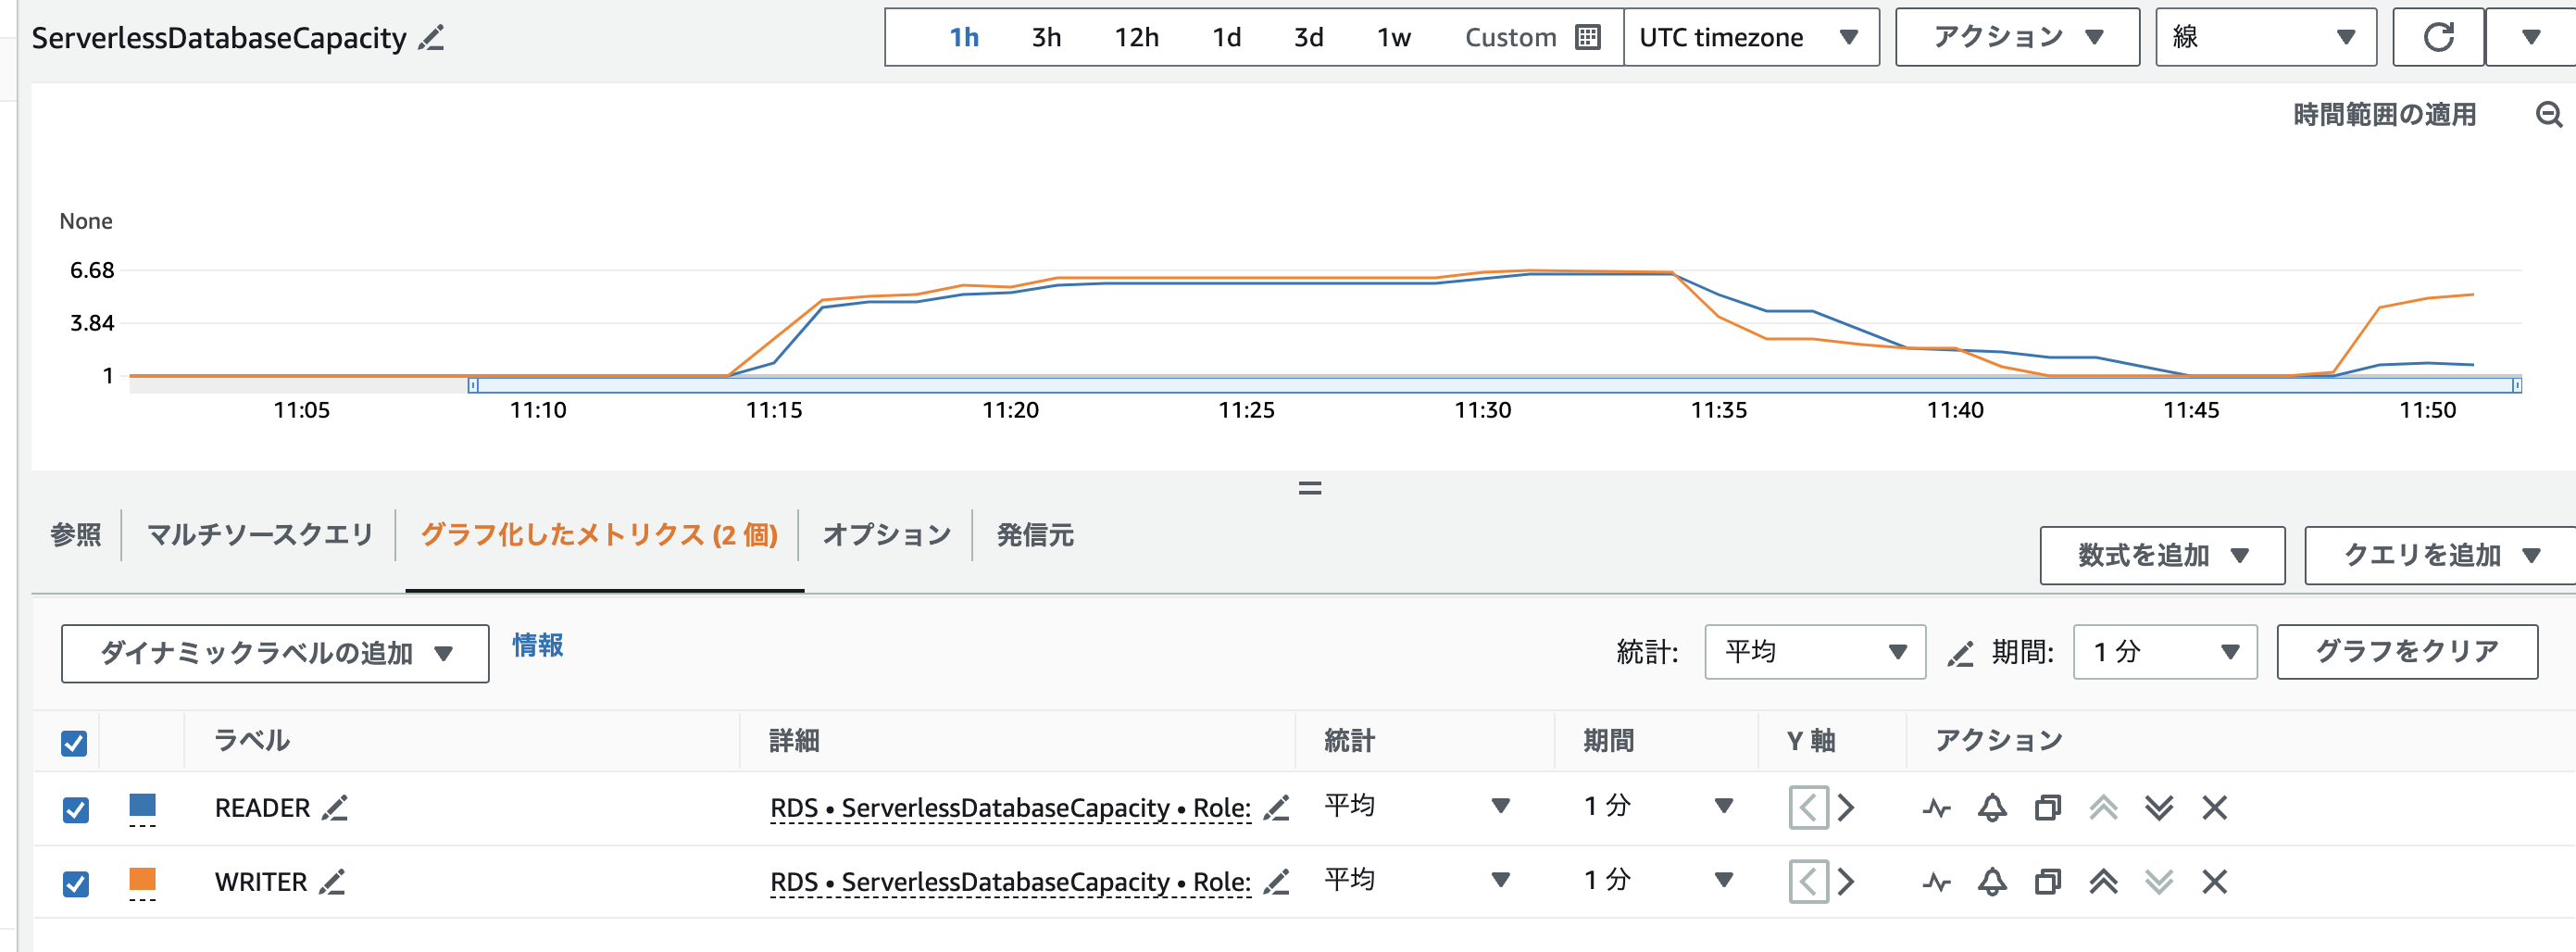Move the WRITER metric up

tap(2103, 881)
